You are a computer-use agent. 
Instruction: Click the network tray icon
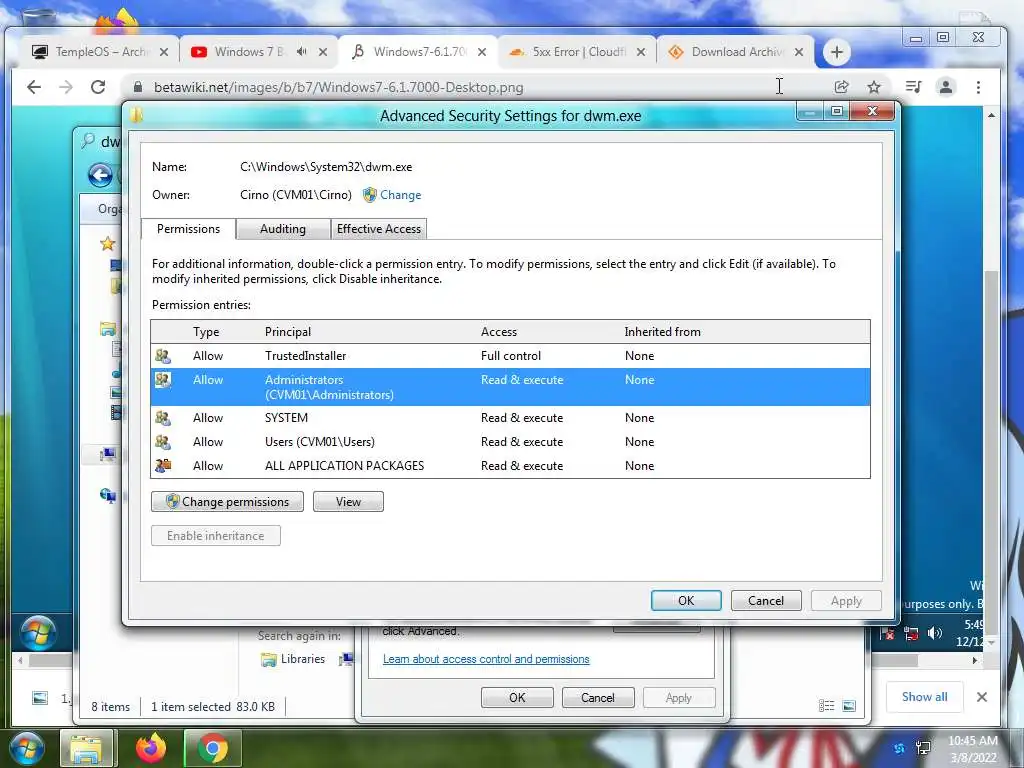coord(923,749)
